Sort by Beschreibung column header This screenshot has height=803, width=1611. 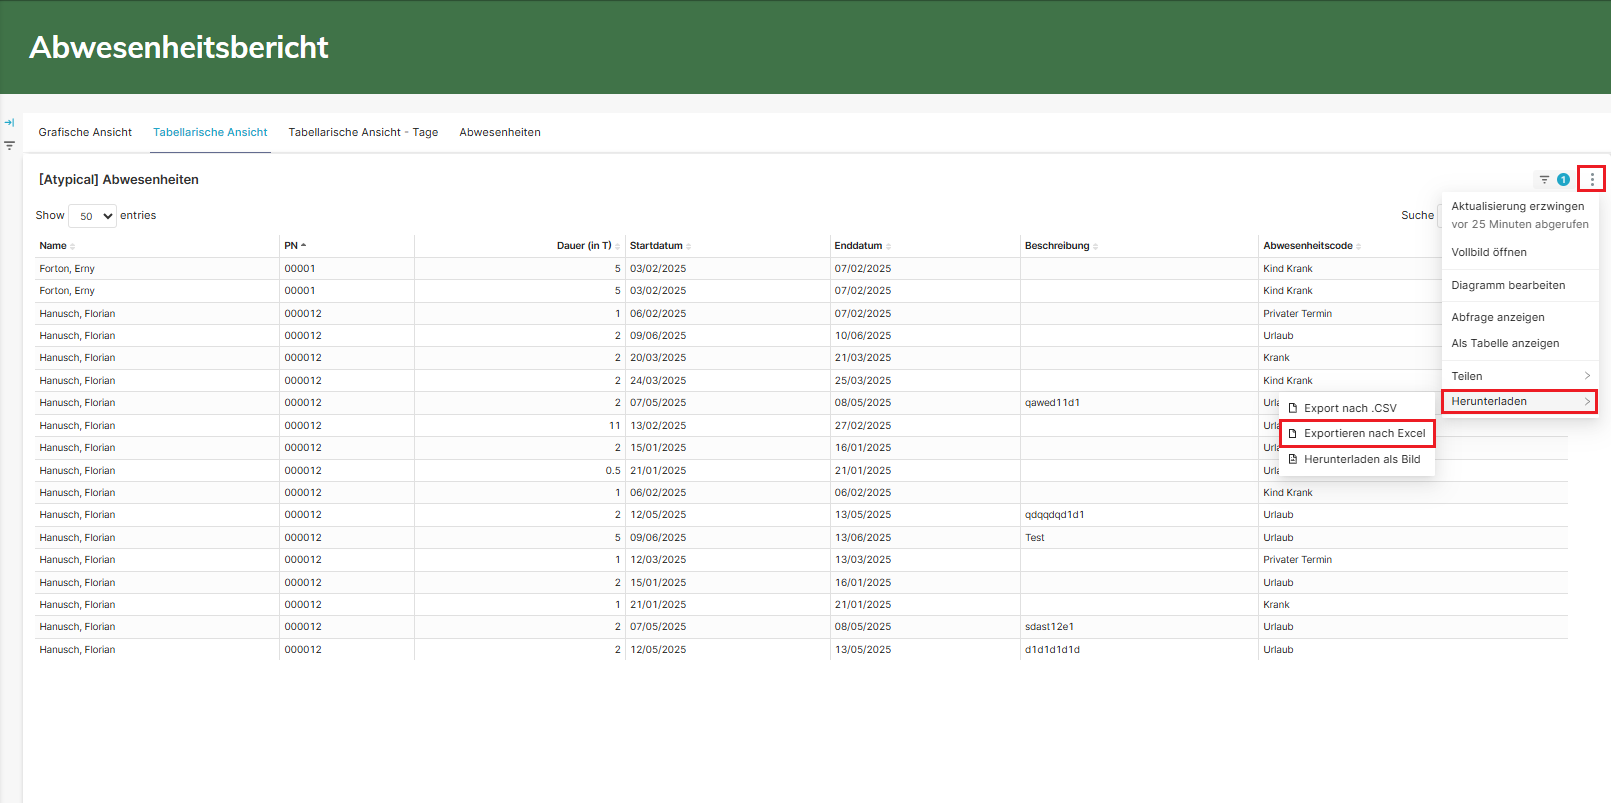(1061, 245)
